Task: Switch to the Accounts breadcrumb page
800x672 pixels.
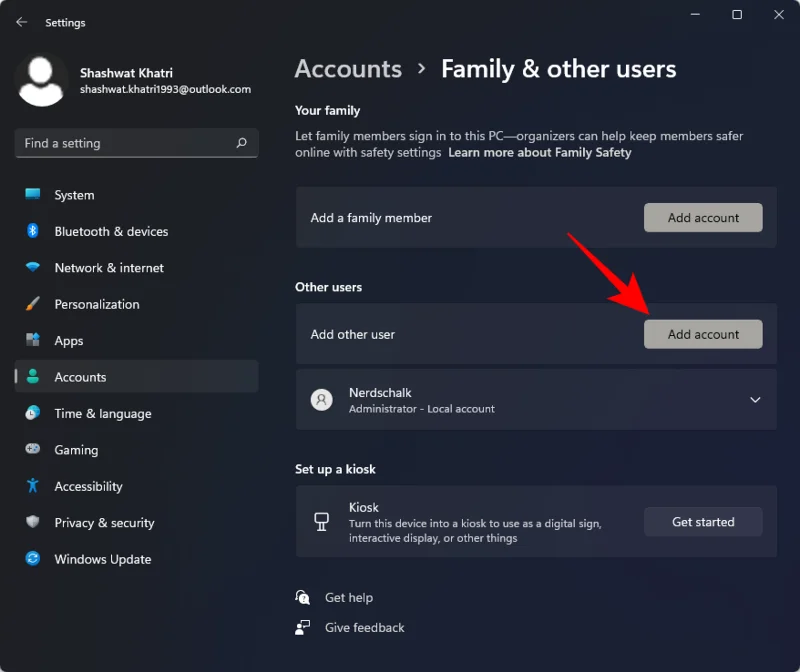Action: [348, 68]
